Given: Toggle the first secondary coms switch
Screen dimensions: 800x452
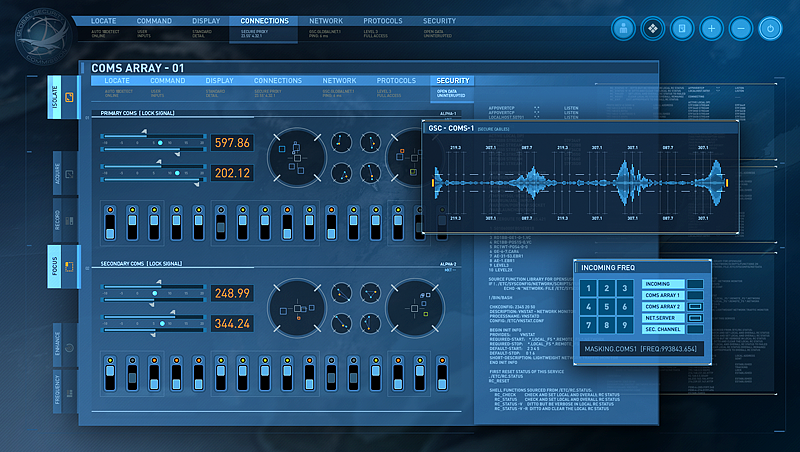Looking at the screenshot, I should (x=110, y=379).
